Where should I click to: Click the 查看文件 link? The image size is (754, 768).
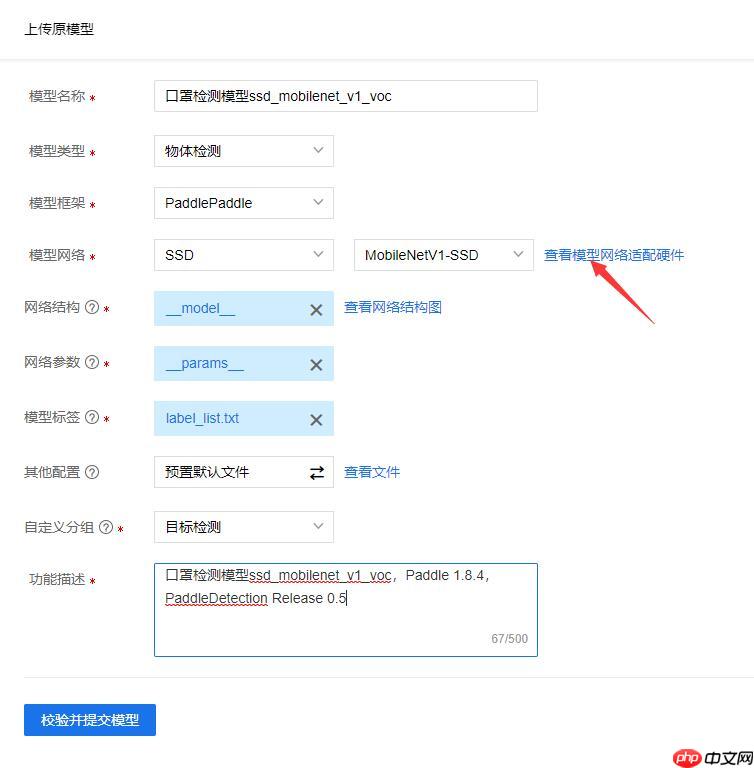click(371, 472)
